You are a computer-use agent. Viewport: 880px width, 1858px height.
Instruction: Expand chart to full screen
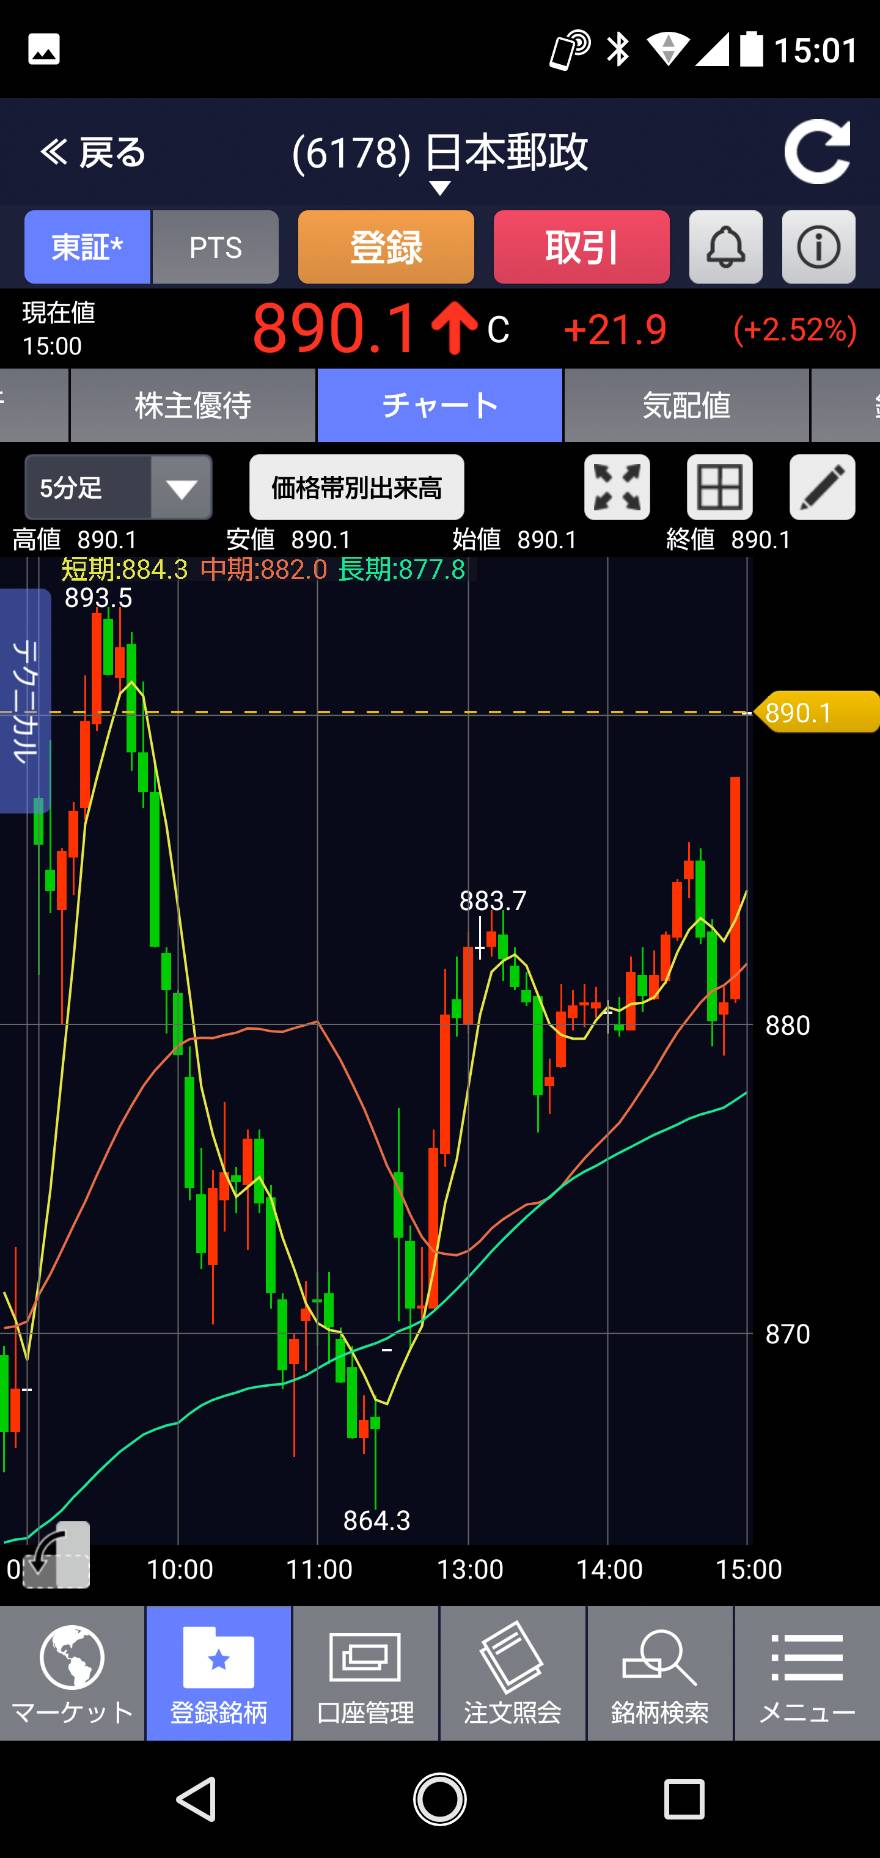pos(617,487)
